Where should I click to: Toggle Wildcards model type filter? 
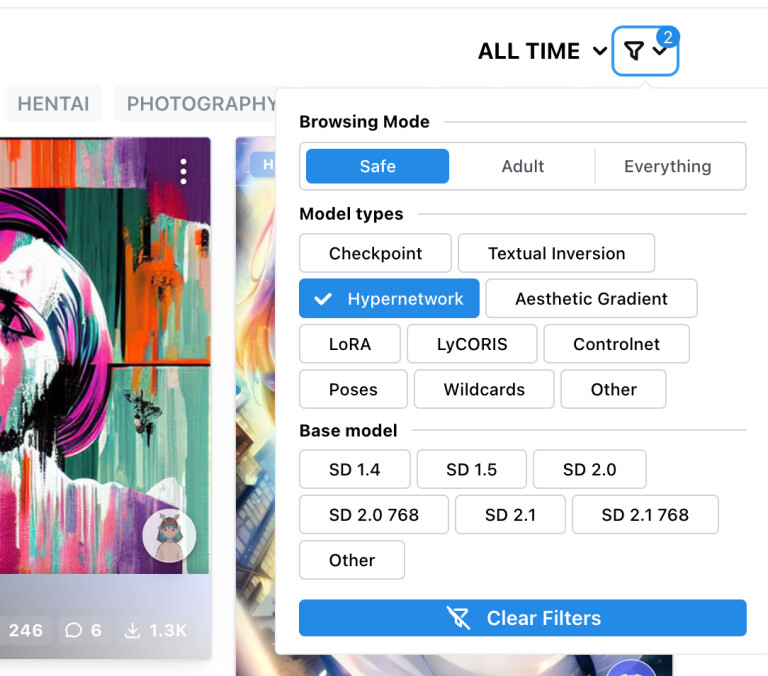(484, 389)
